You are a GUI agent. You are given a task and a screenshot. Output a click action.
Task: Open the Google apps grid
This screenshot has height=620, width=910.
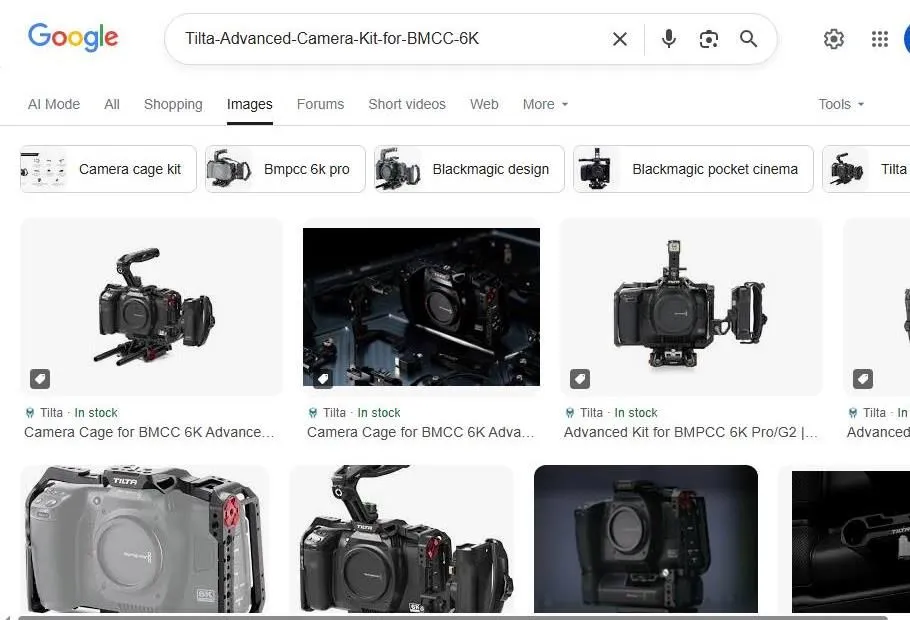pos(880,39)
